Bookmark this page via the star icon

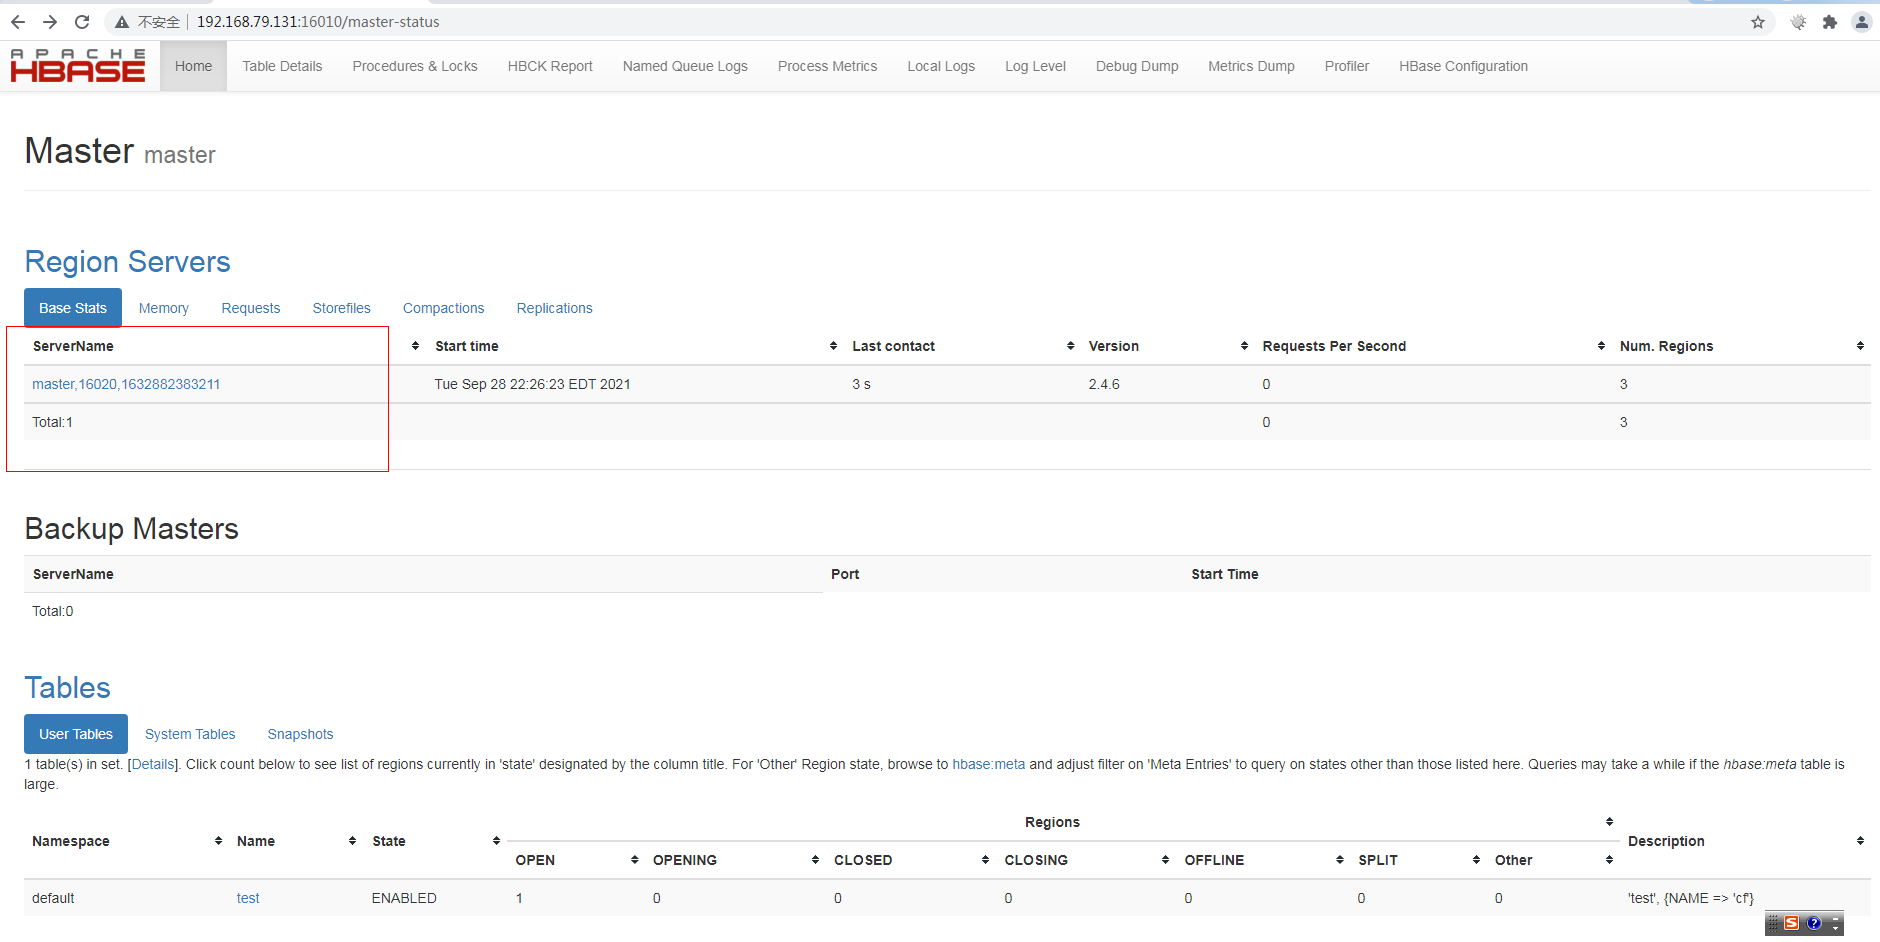click(1757, 21)
